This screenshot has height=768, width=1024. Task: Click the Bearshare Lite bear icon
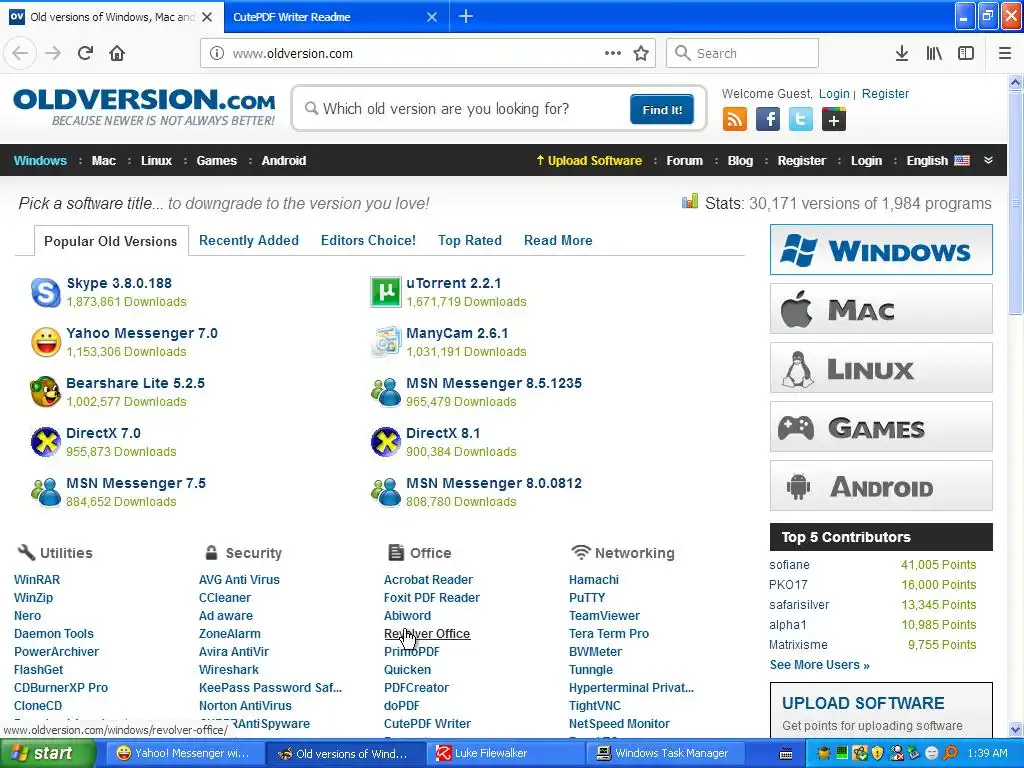(46, 392)
